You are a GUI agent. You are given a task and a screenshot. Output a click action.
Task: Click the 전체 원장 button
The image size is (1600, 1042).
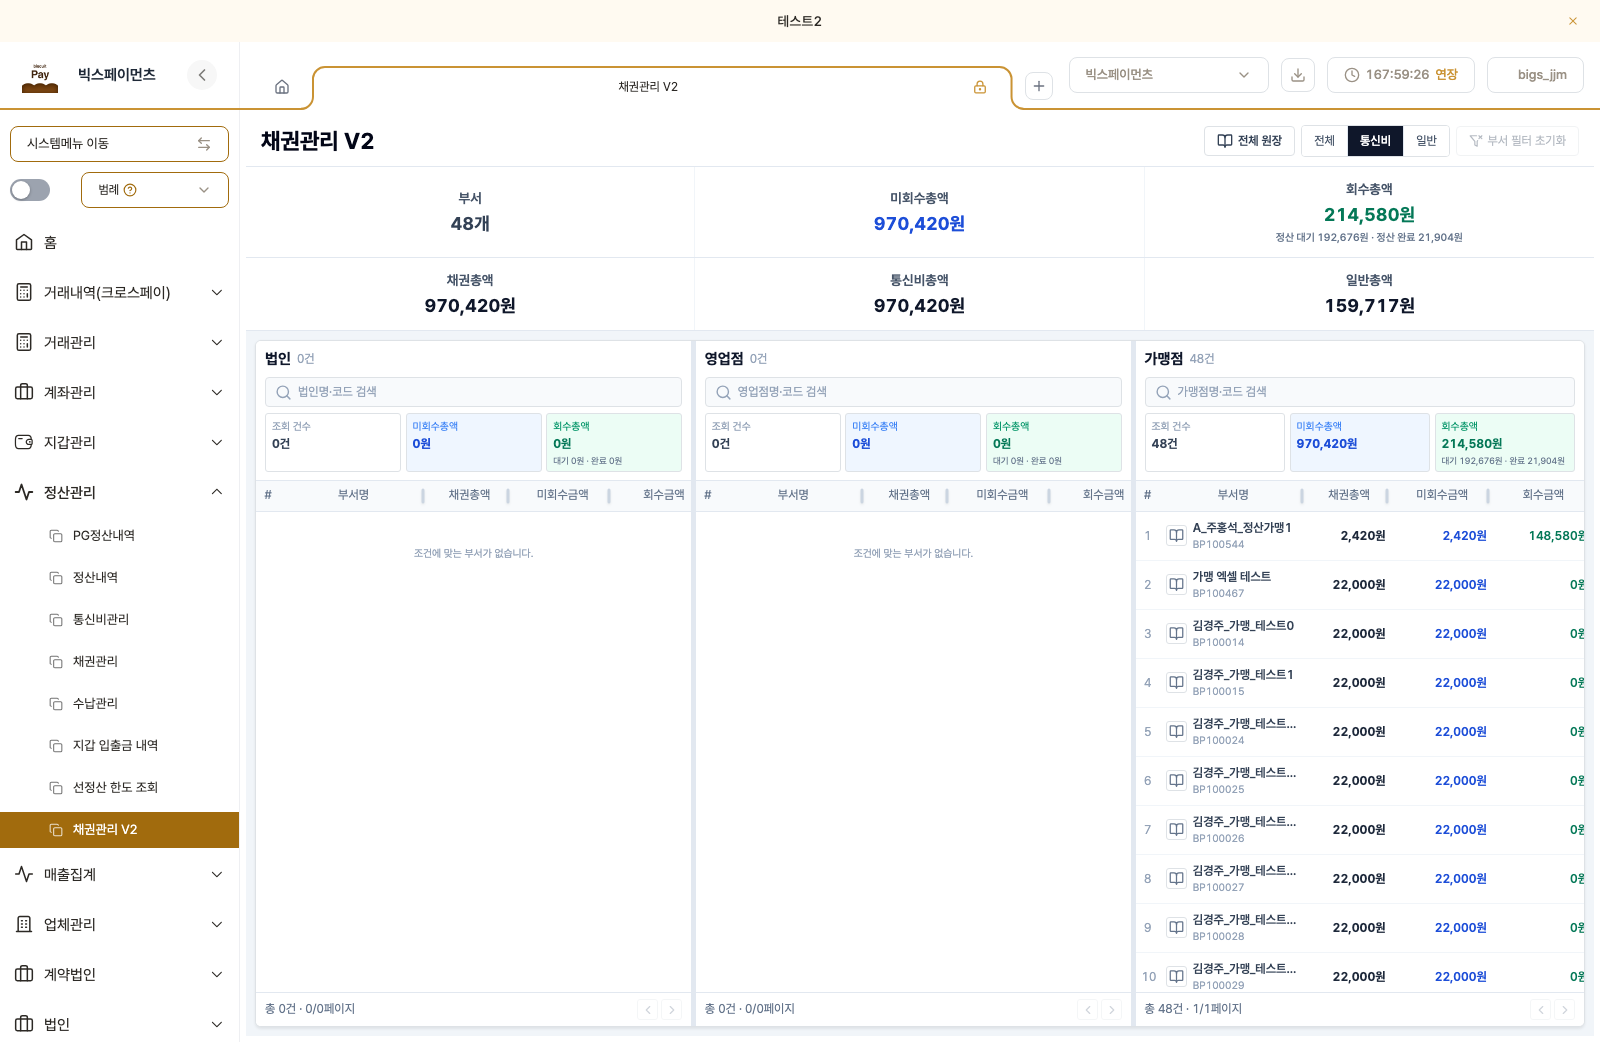[1250, 141]
